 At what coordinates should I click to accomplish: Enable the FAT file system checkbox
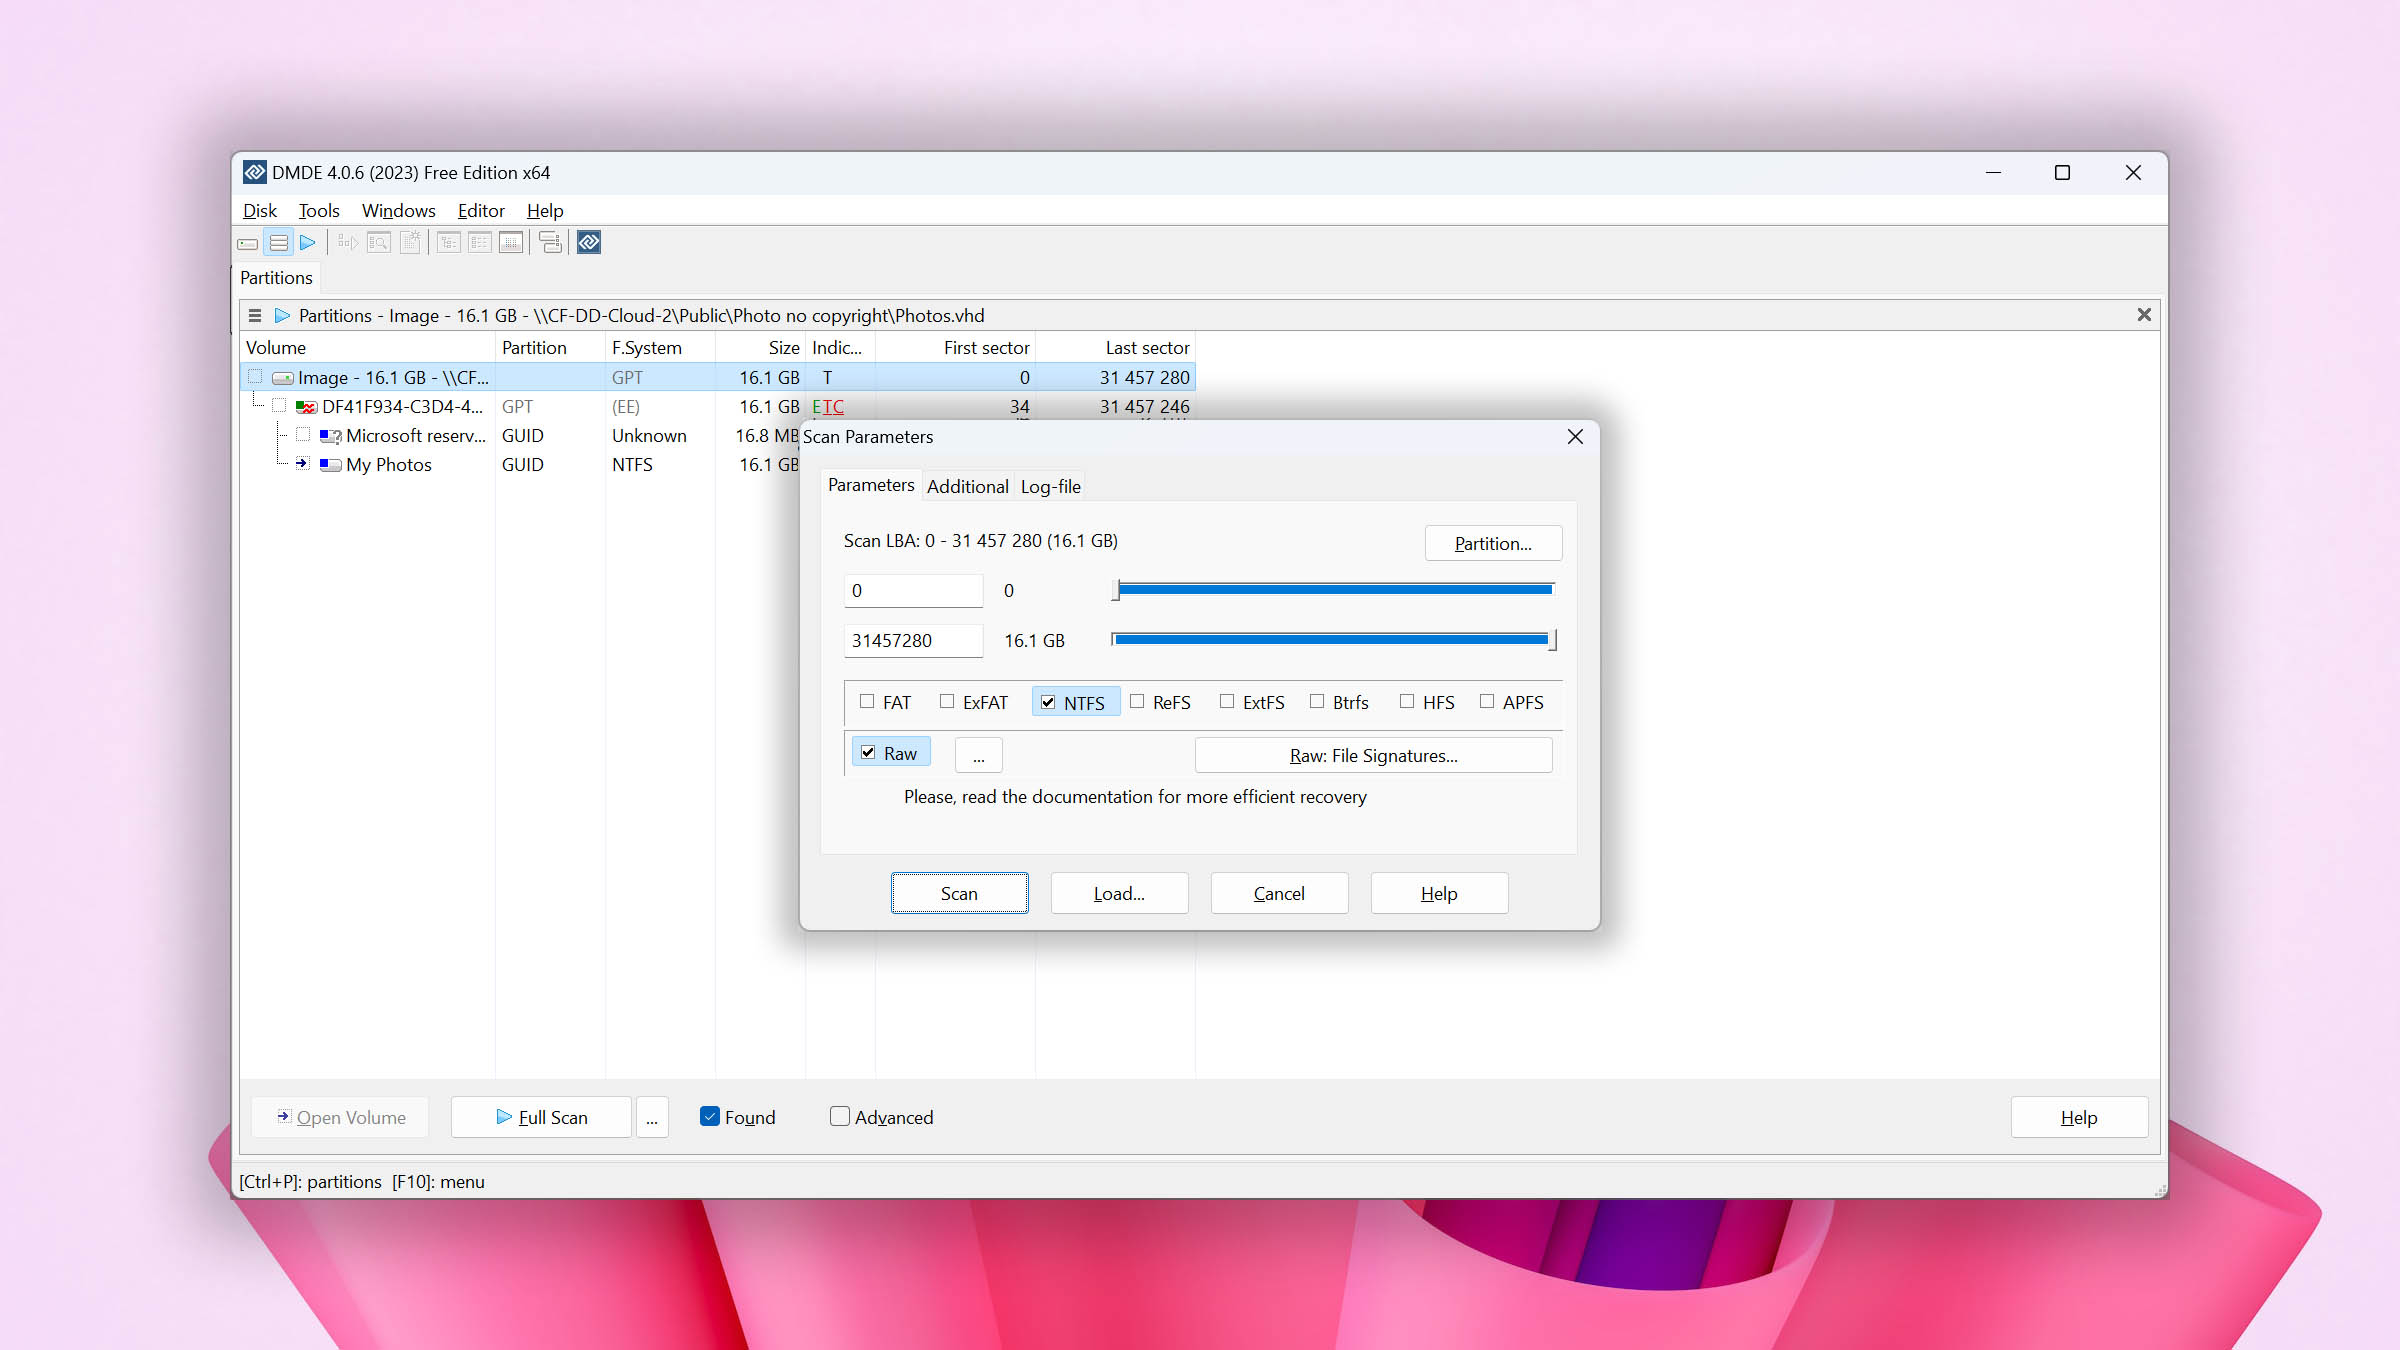pos(867,702)
